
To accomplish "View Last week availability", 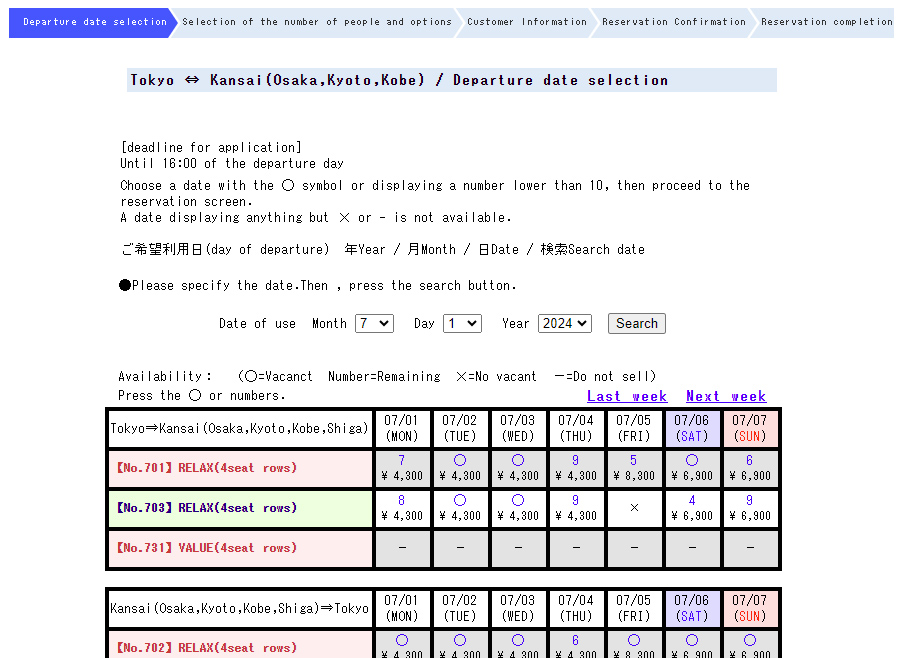I will 626,396.
